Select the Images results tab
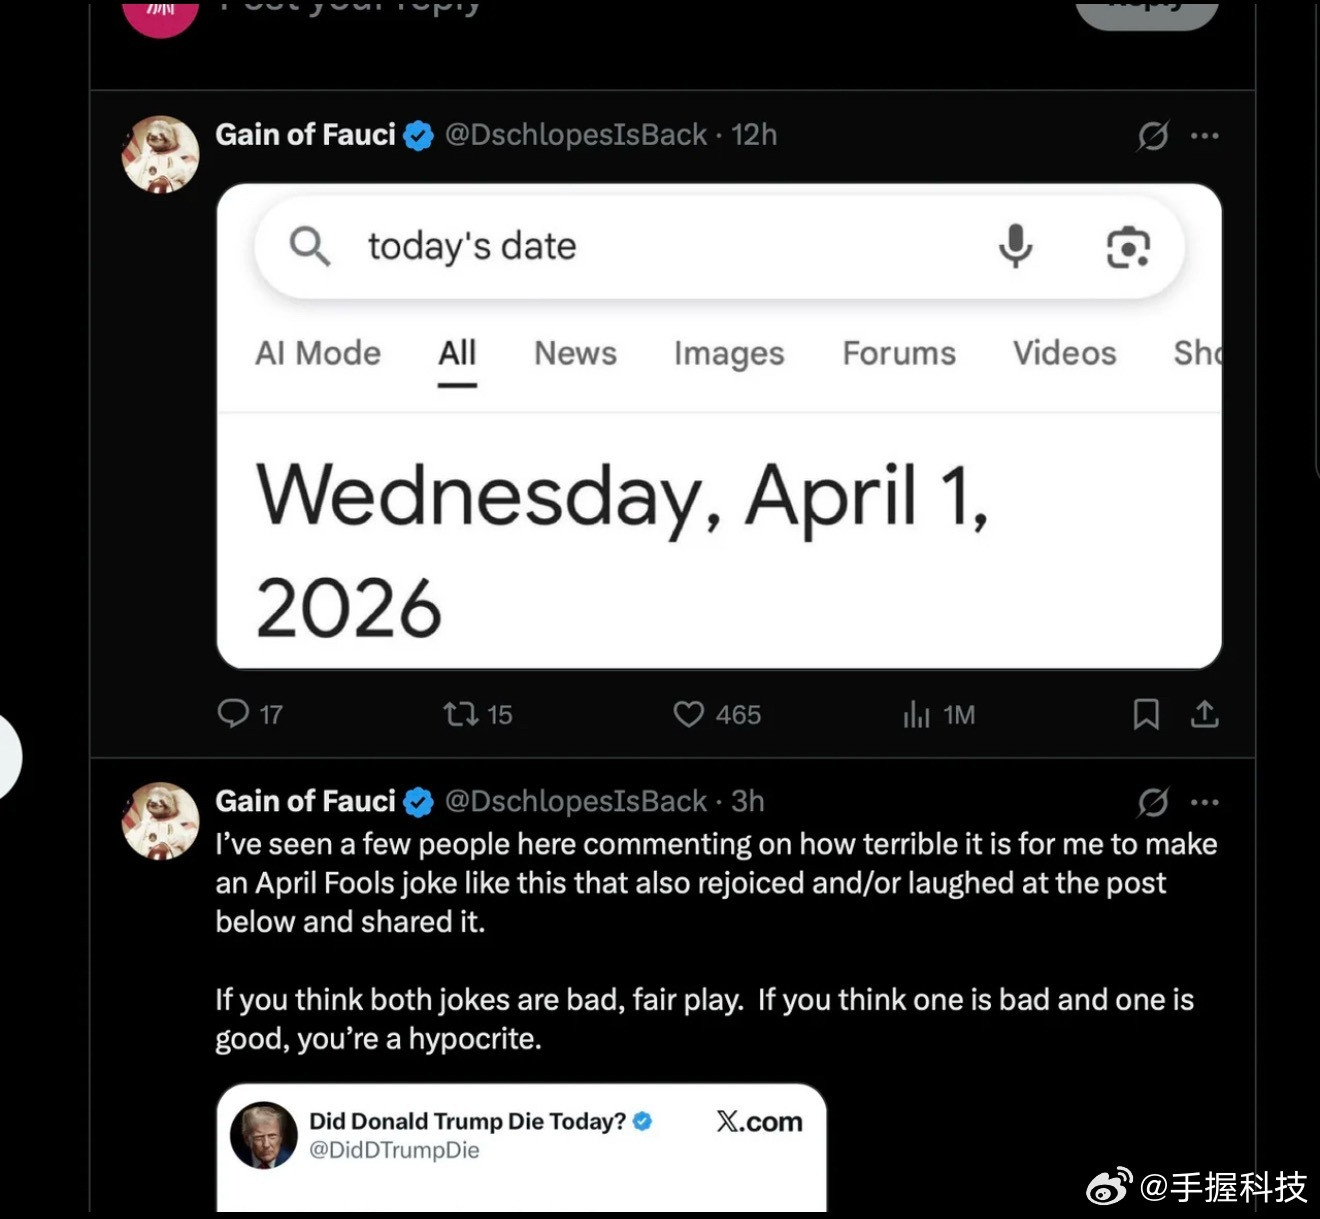The image size is (1320, 1219). pyautogui.click(x=728, y=353)
